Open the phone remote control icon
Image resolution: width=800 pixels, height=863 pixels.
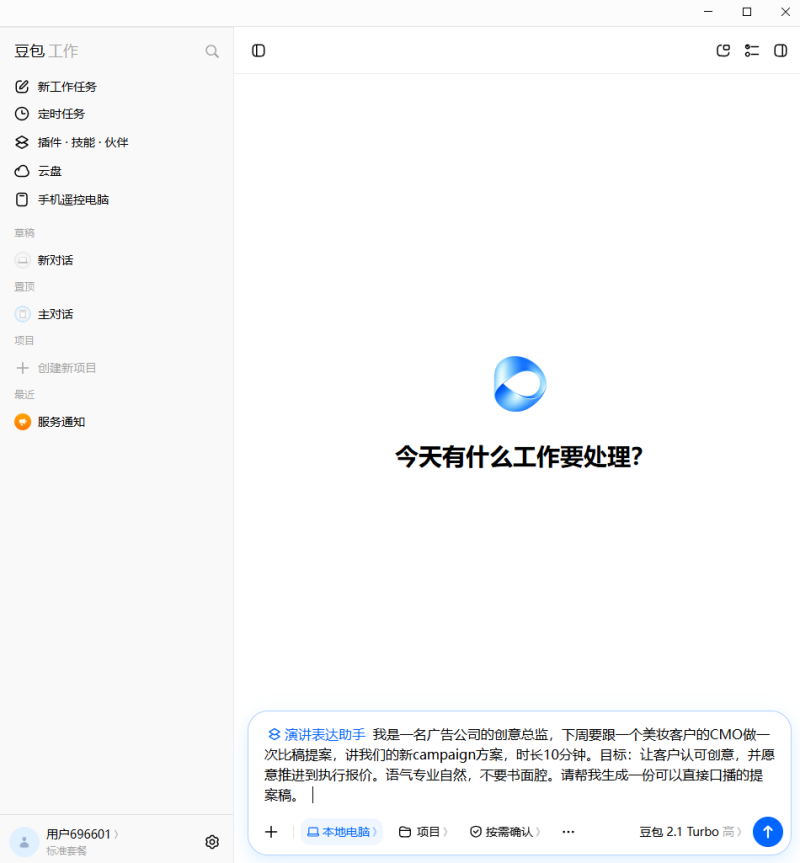point(21,199)
